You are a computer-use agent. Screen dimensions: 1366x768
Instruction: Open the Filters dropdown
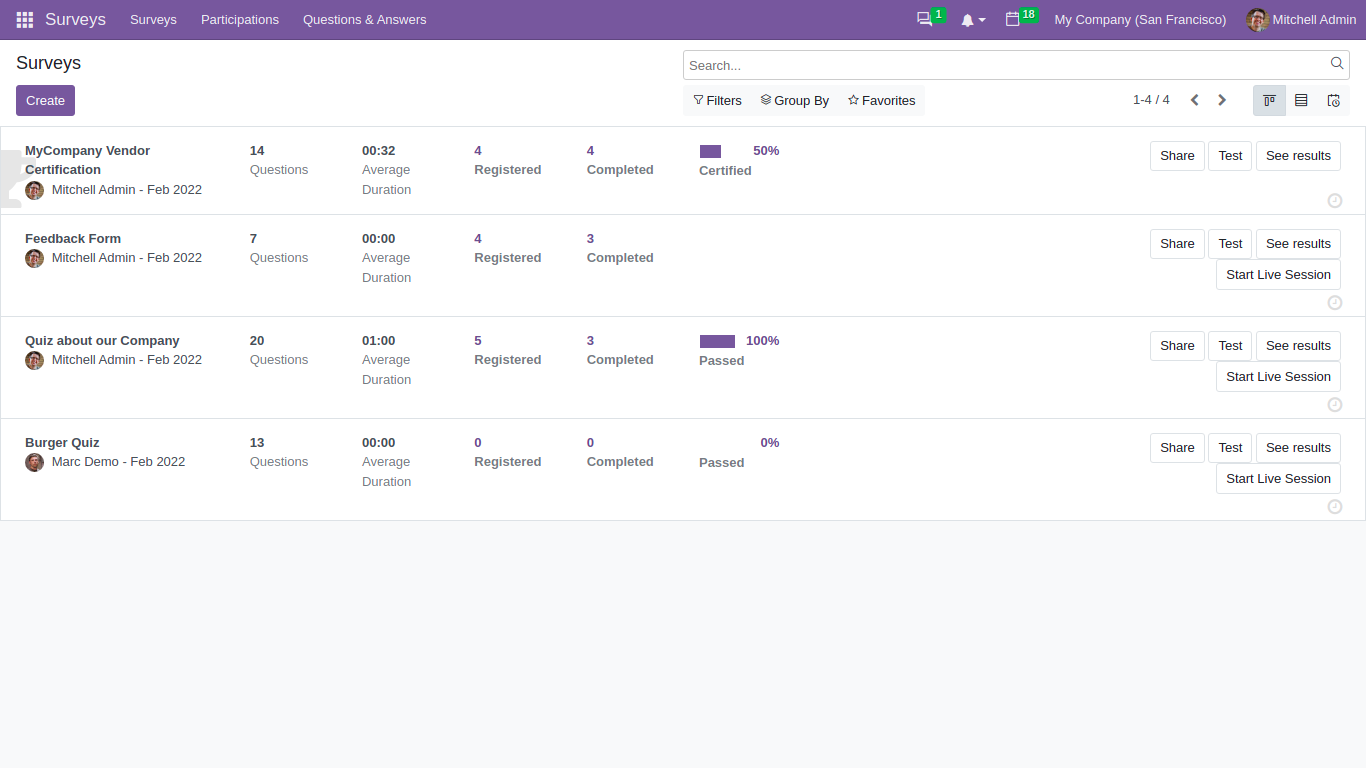pos(717,100)
